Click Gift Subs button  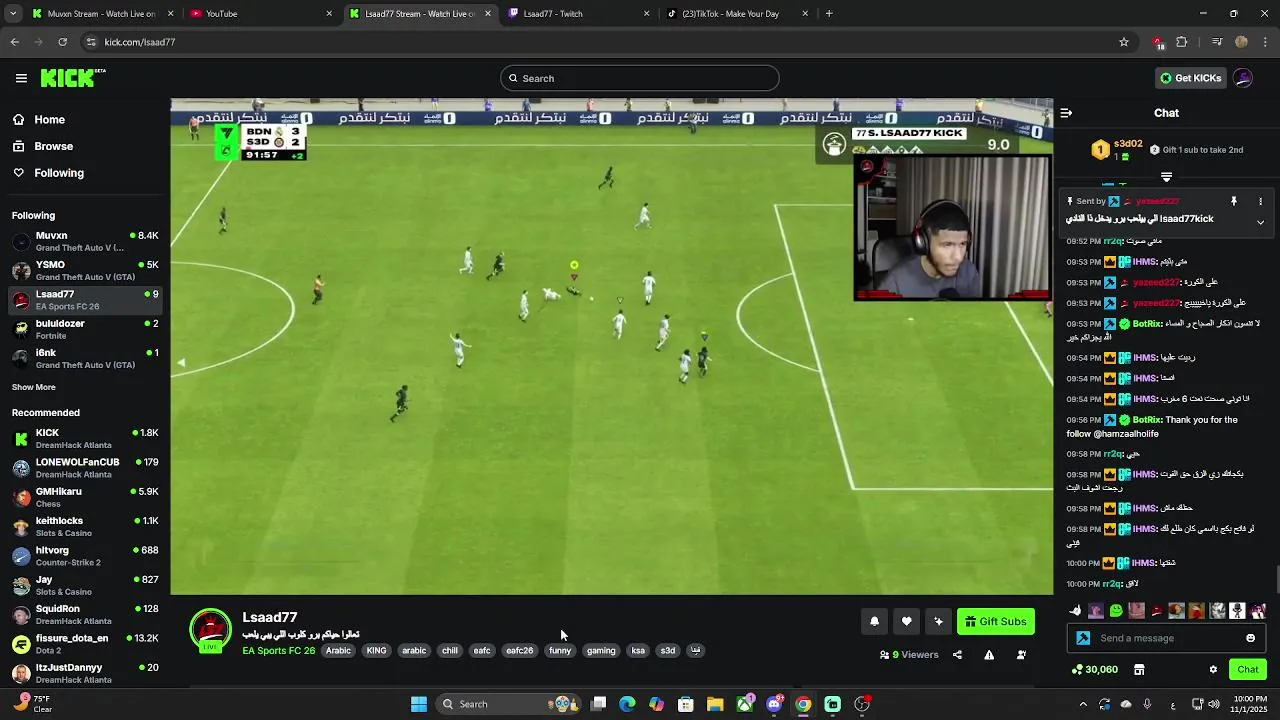995,621
